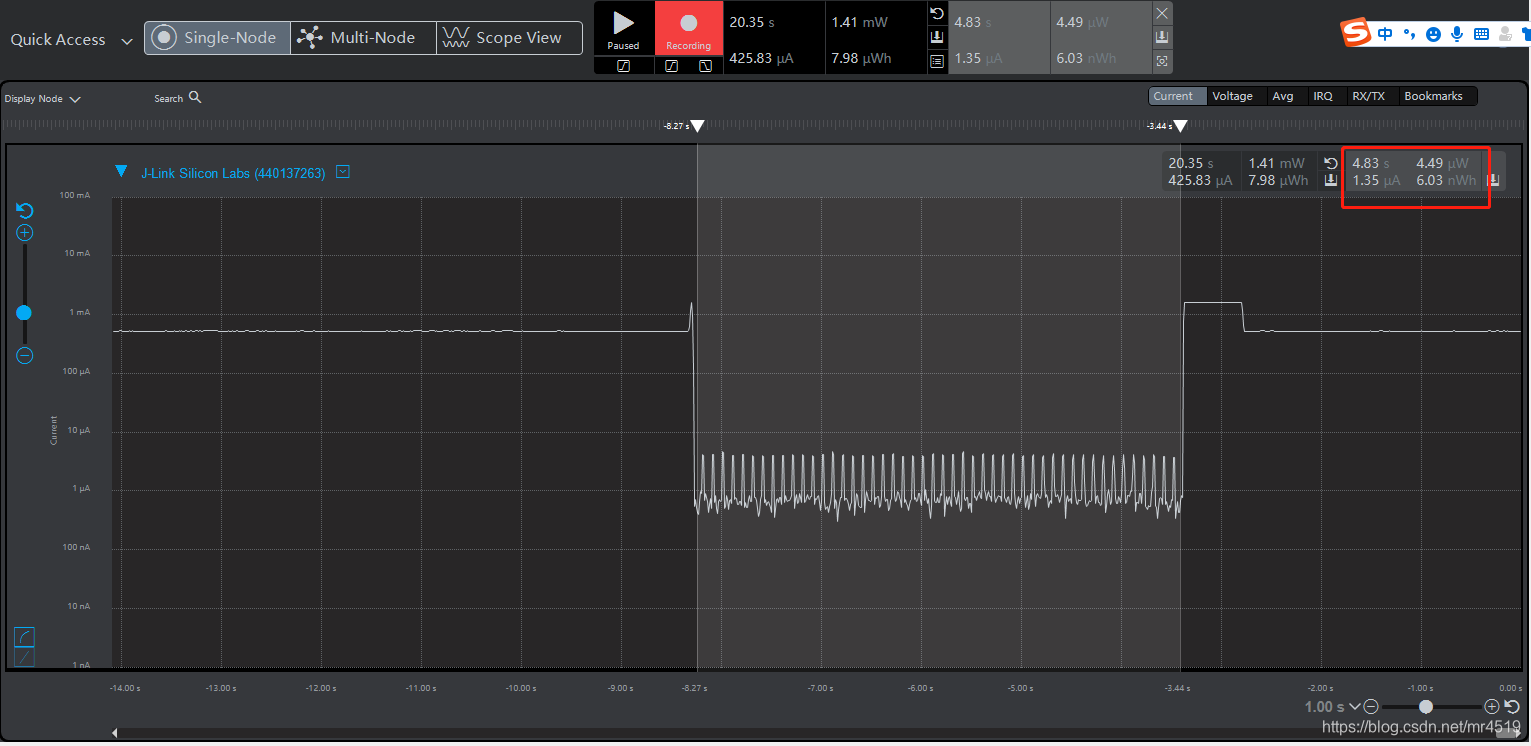Save total session data in top toolbar
1531x746 pixels.
click(937, 37)
